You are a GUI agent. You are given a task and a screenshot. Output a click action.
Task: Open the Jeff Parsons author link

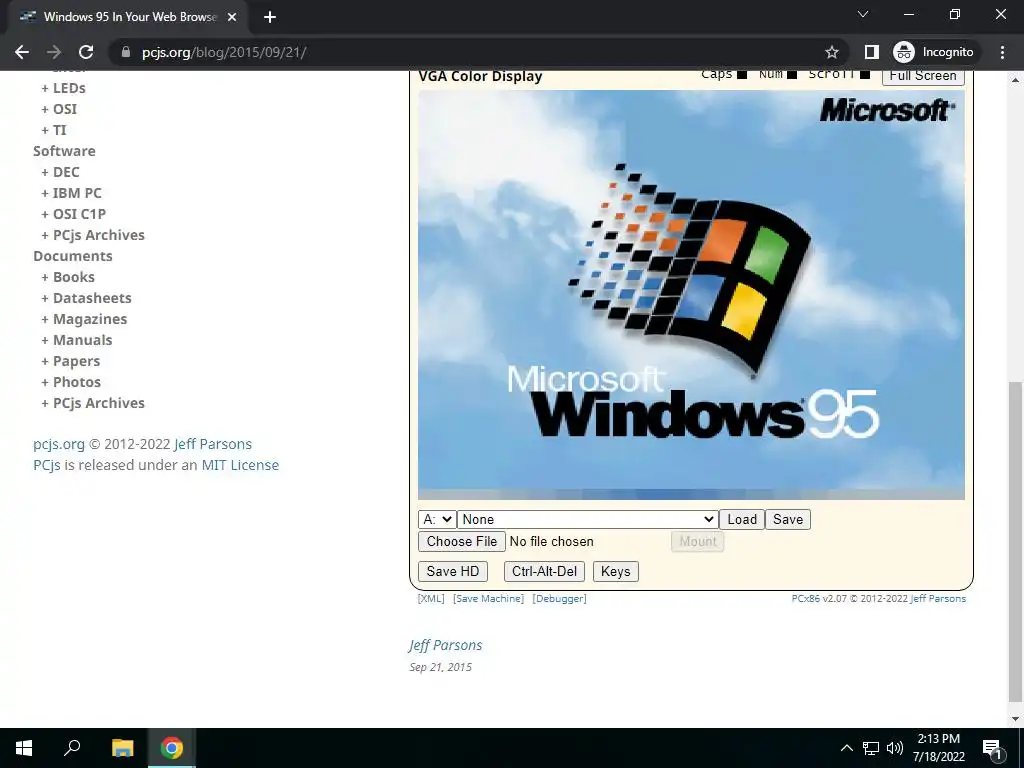(x=445, y=645)
